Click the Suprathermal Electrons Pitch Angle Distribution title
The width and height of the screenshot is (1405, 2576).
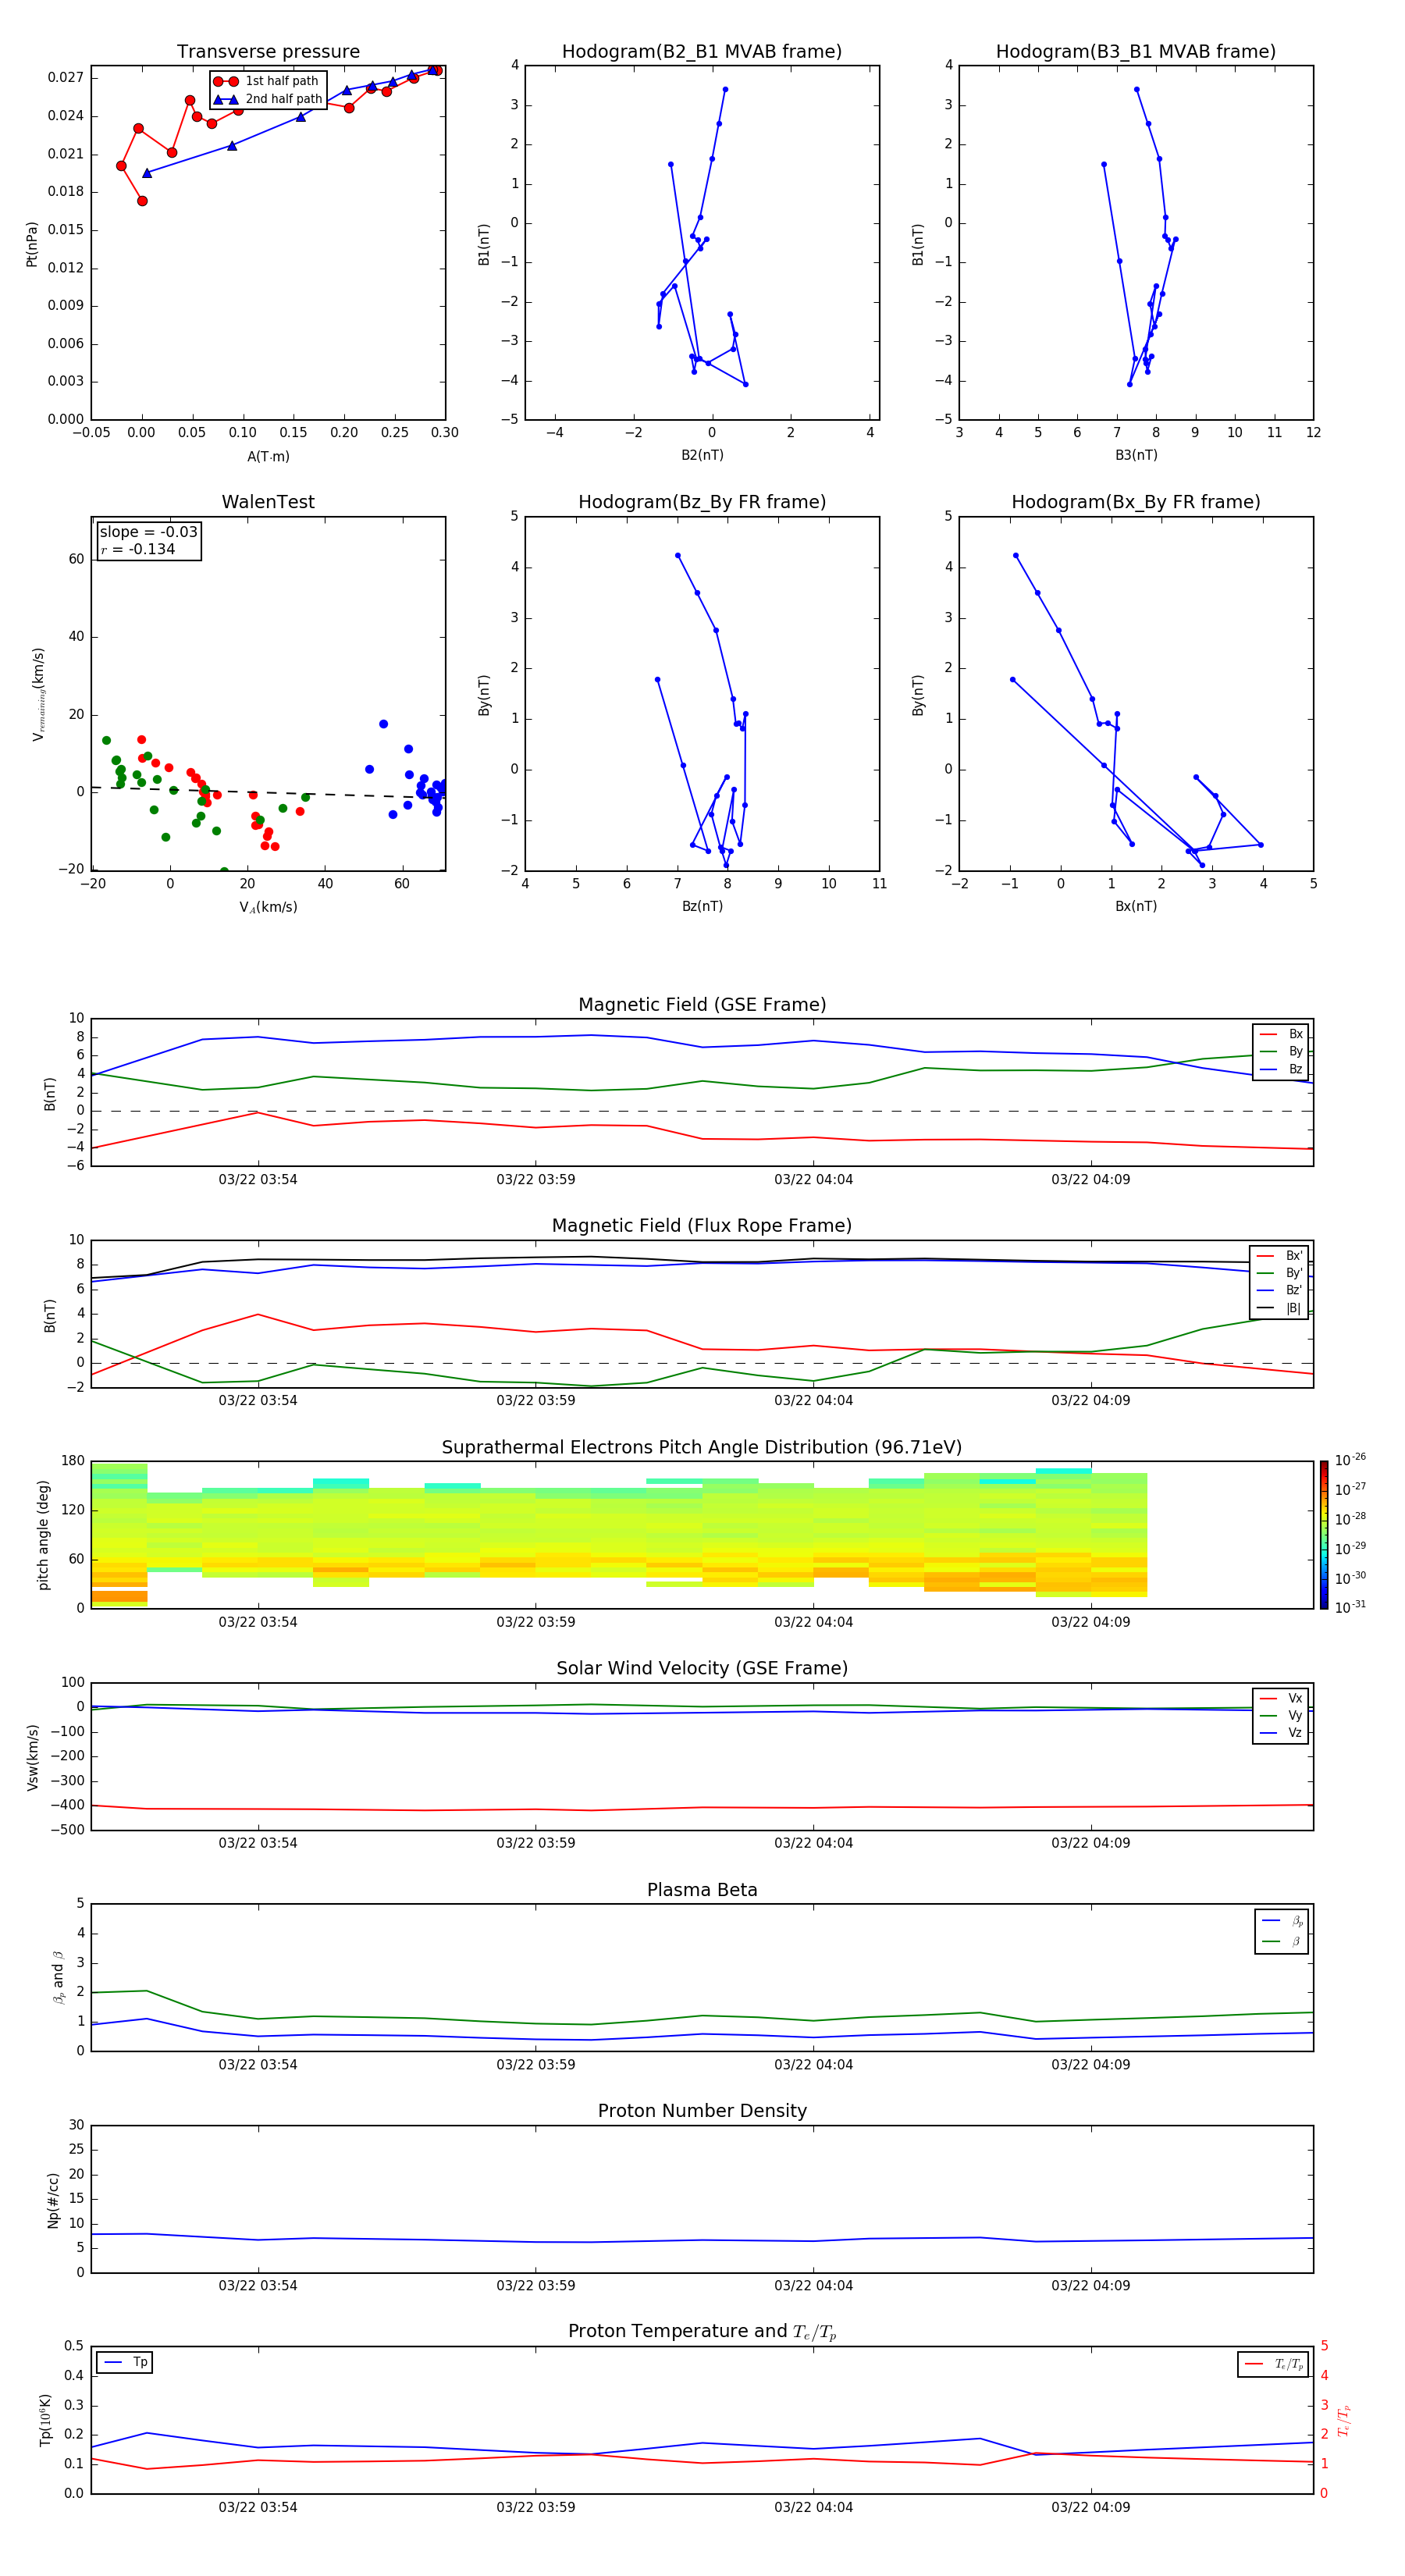(702, 1448)
